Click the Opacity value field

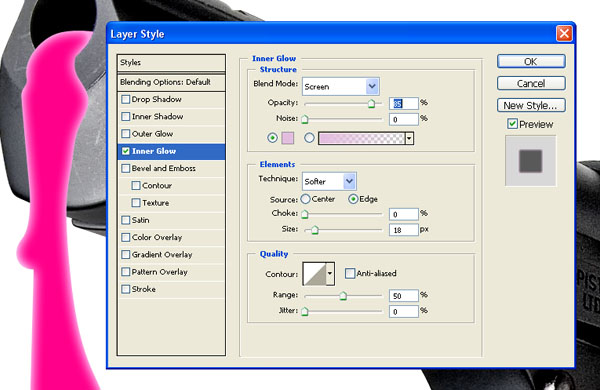[x=404, y=103]
